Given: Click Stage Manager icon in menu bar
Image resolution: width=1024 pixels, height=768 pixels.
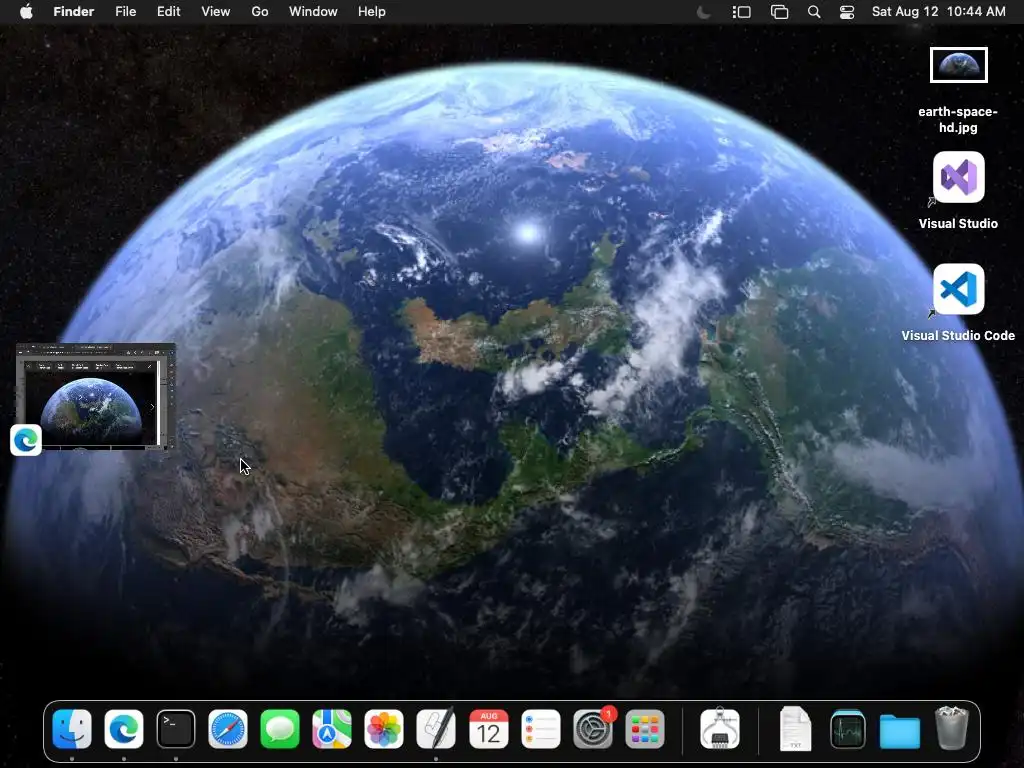Looking at the screenshot, I should 741,12.
